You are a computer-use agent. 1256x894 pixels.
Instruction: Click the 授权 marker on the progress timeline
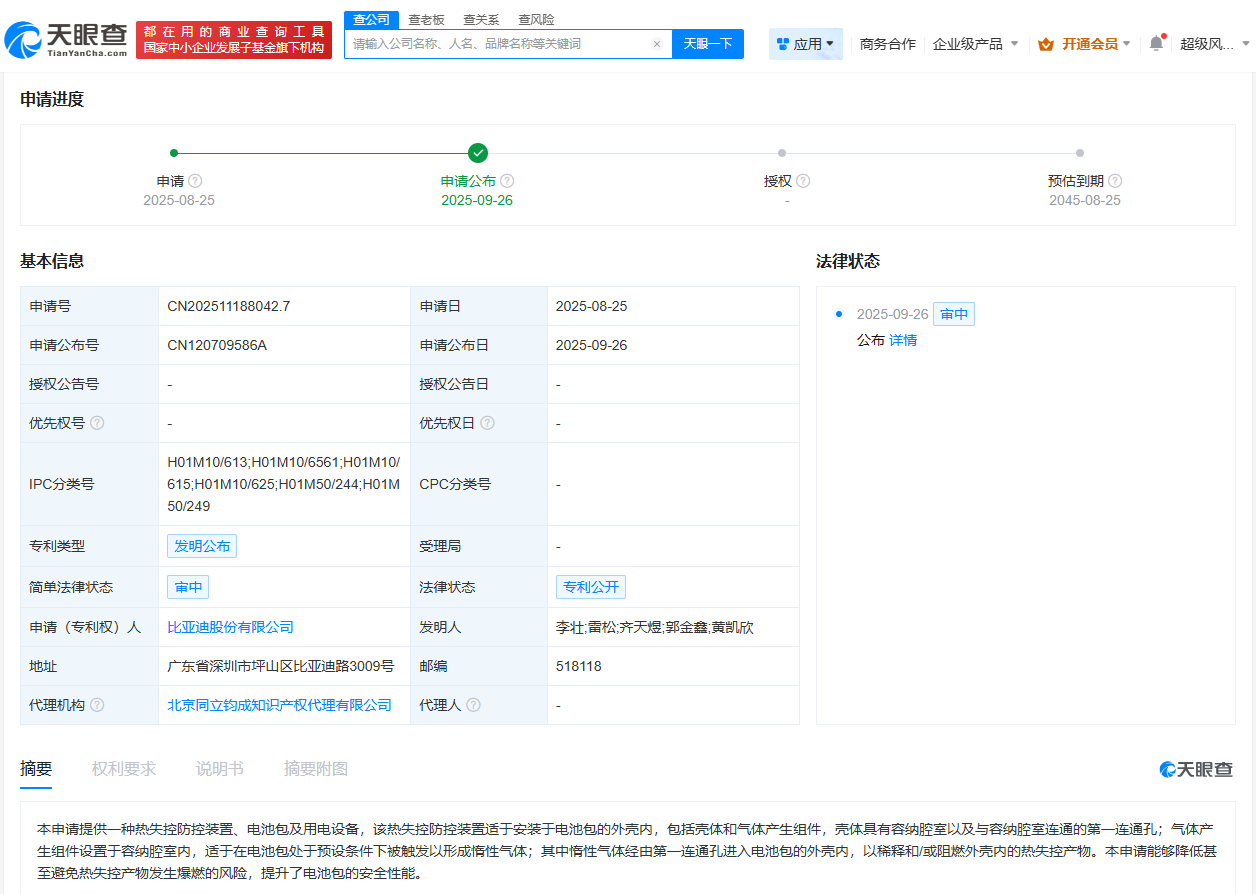click(781, 153)
